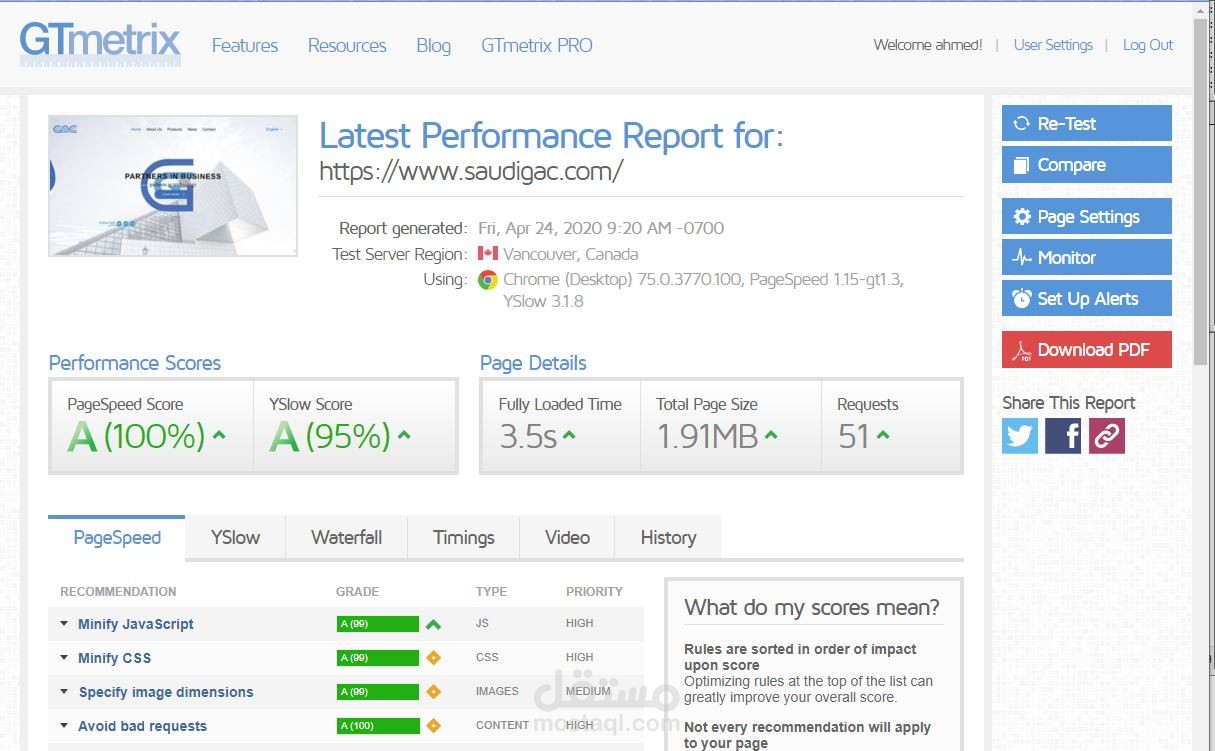Open the Video tab
Screen dimensions: 1215x751
click(x=567, y=538)
